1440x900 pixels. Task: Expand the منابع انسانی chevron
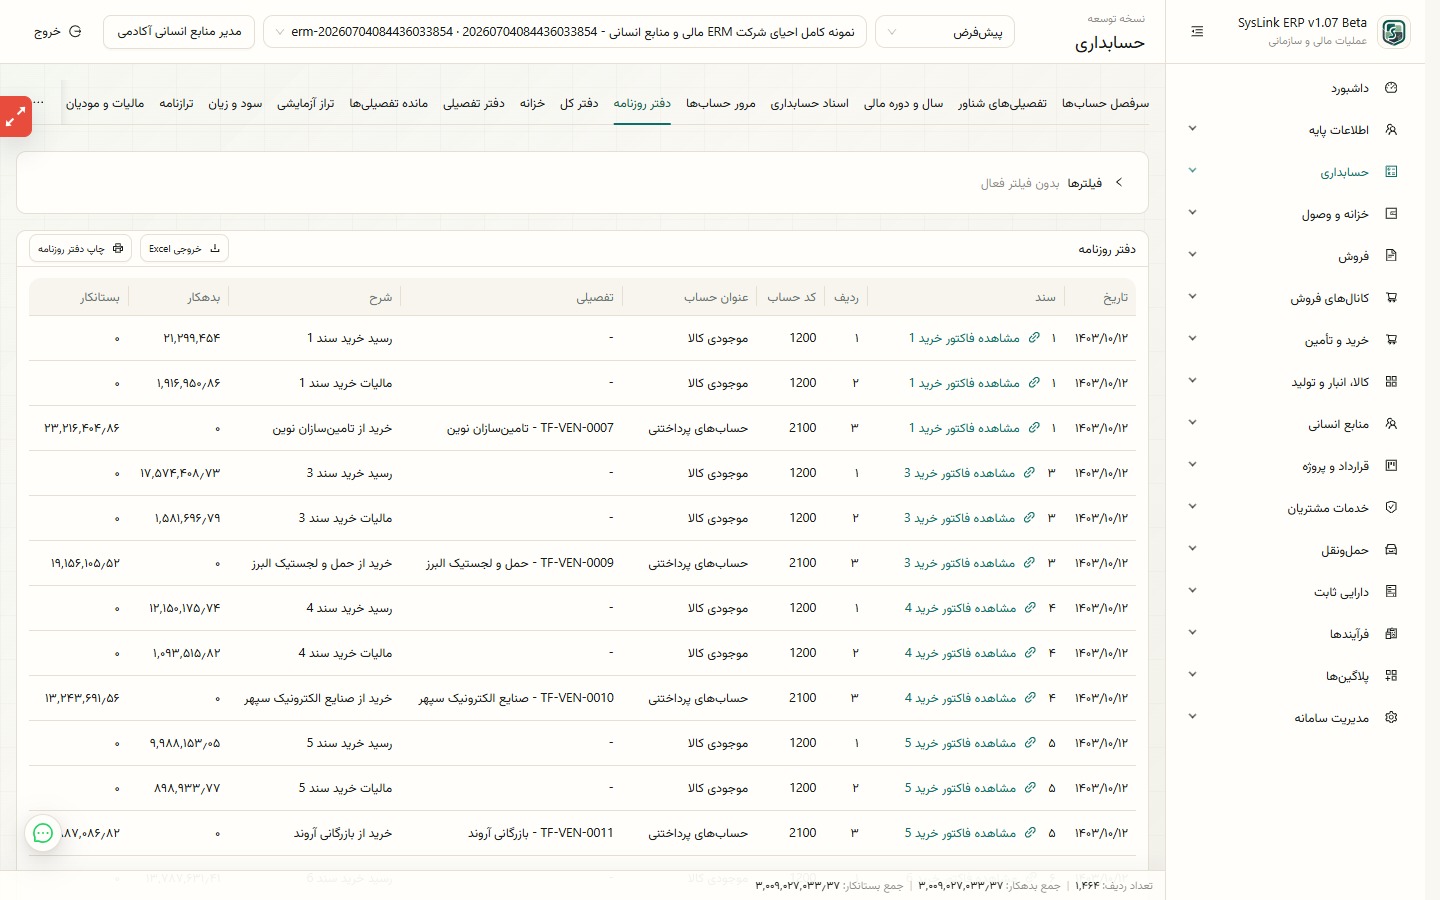click(1192, 423)
